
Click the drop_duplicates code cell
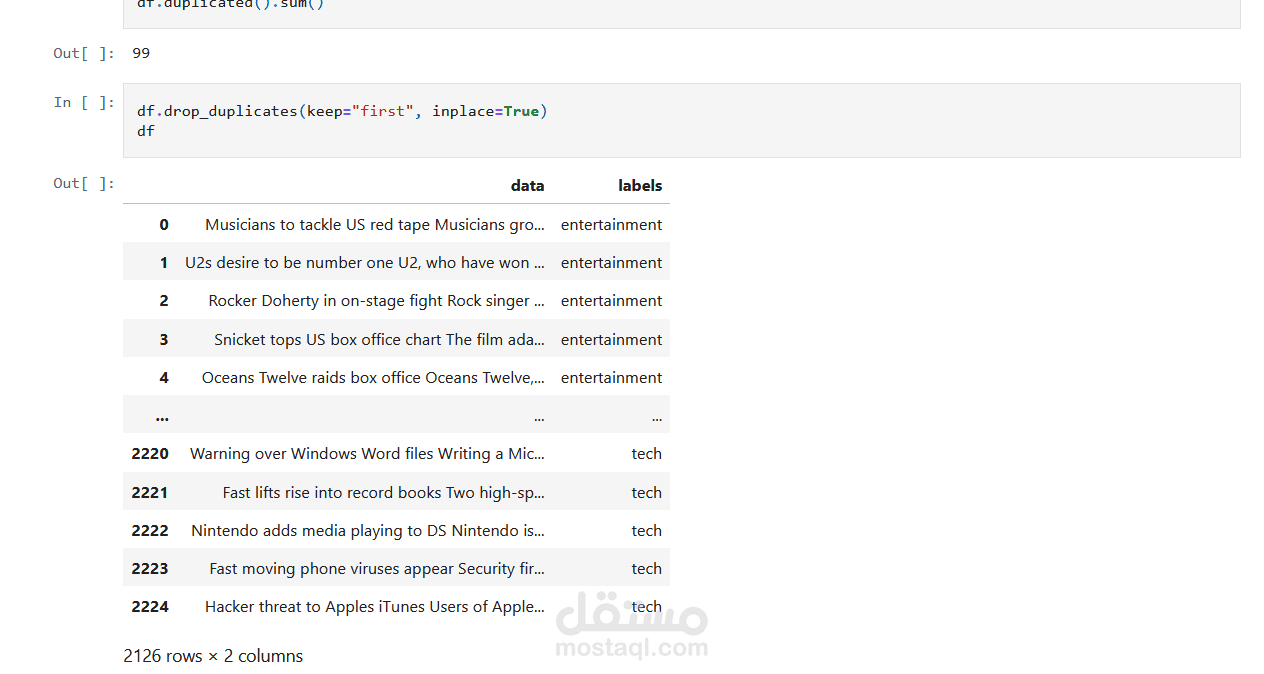tap(681, 120)
